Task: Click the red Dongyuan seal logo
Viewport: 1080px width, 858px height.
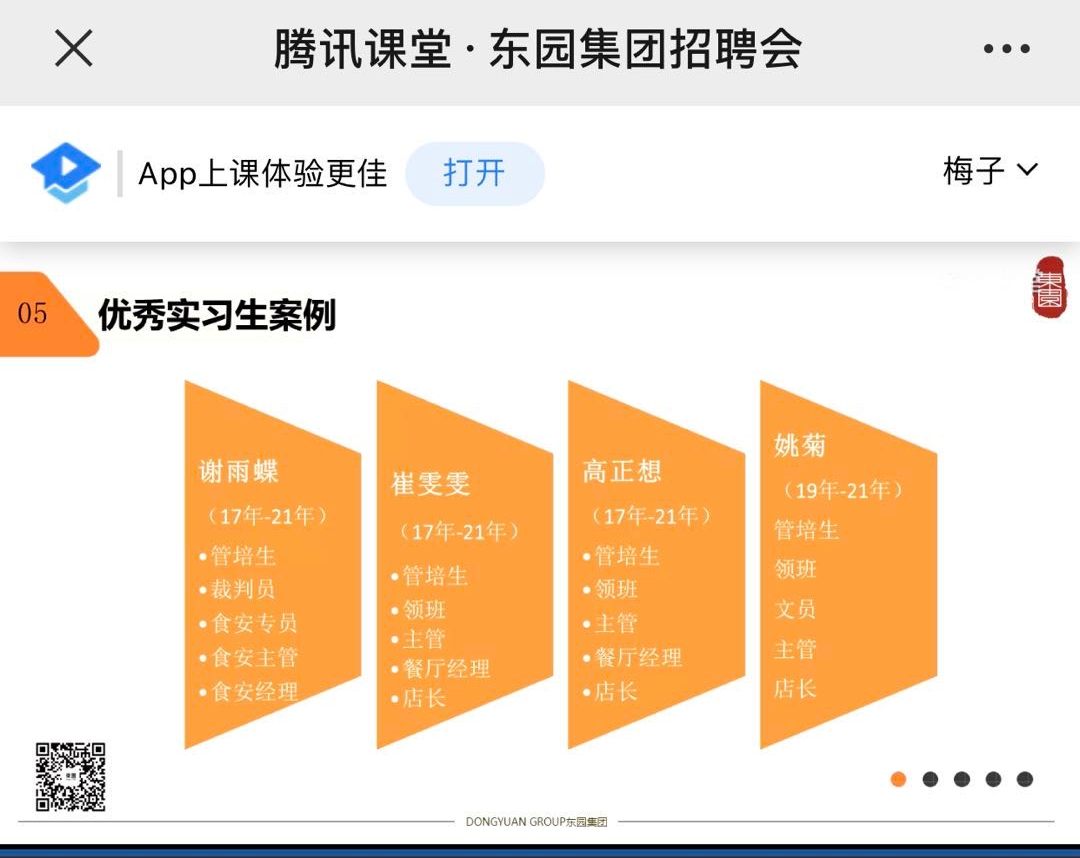Action: tap(1049, 287)
